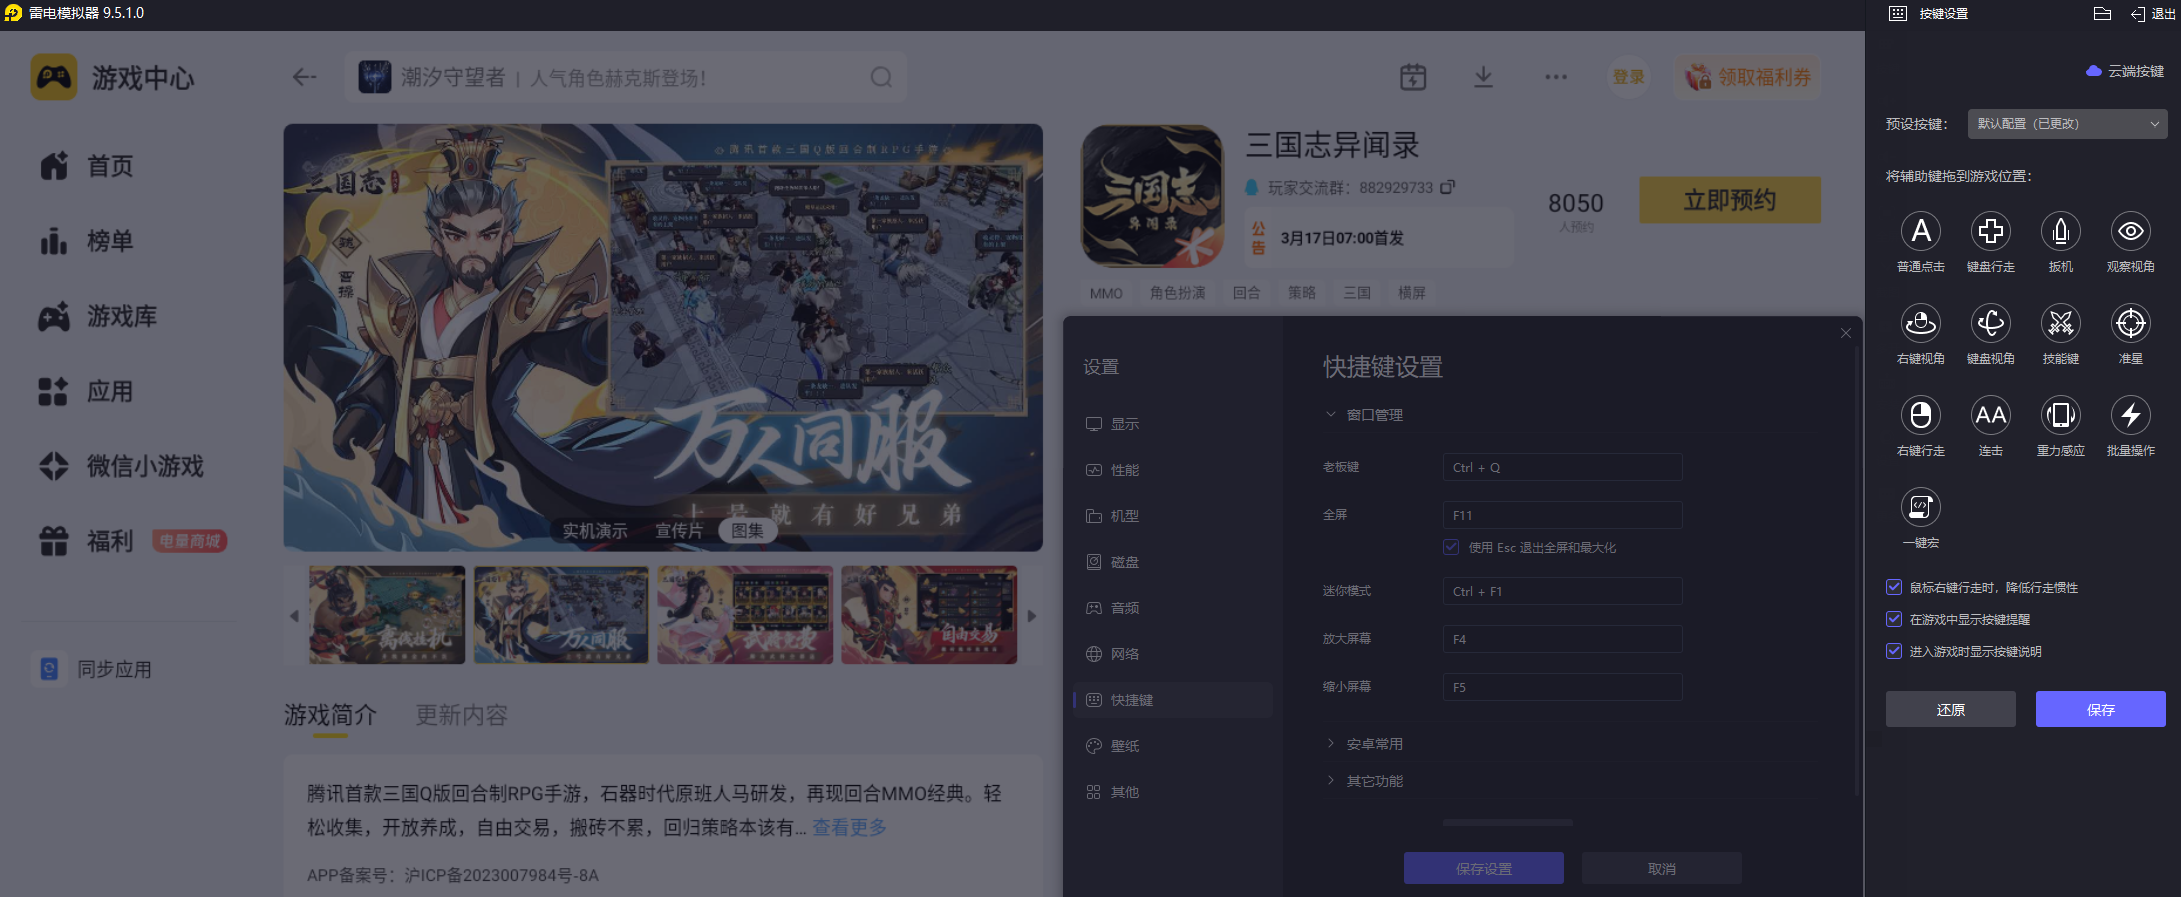Open 其他 settings tab
The width and height of the screenshot is (2181, 897).
(x=1172, y=792)
